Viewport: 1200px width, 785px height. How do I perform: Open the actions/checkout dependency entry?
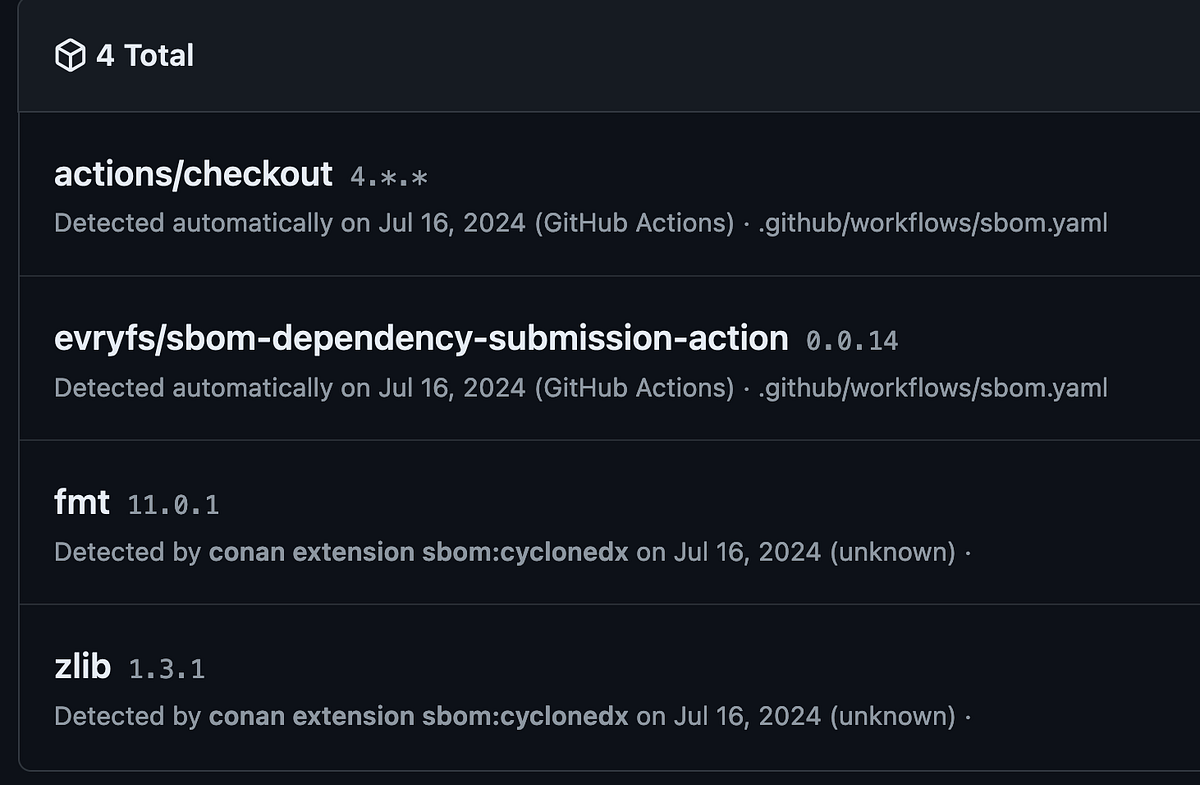coord(193,174)
